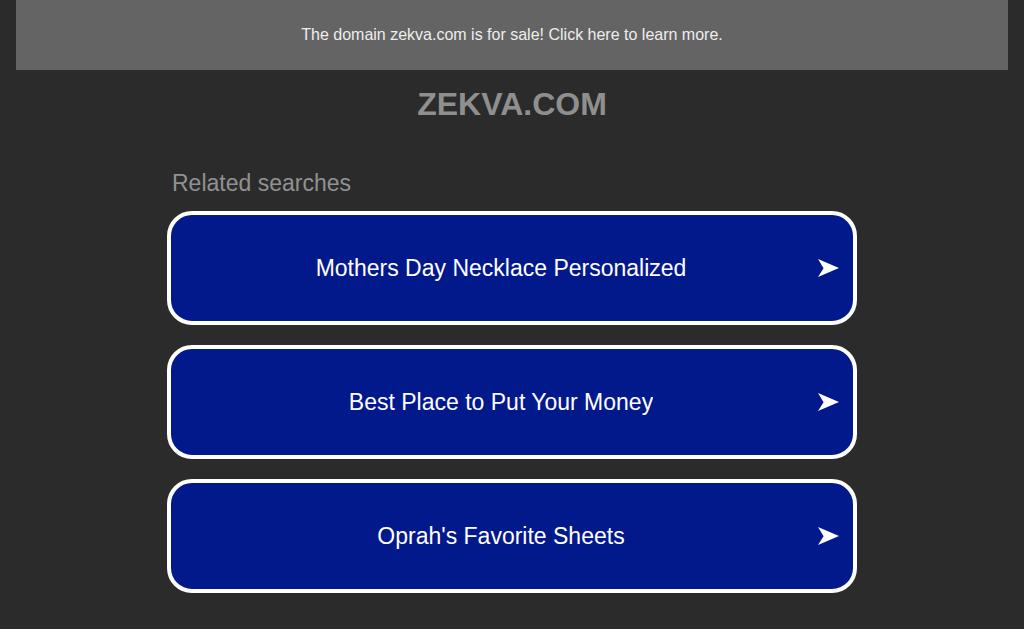Click "learn more" text in the sale banner
This screenshot has height=629, width=1024.
point(680,34)
